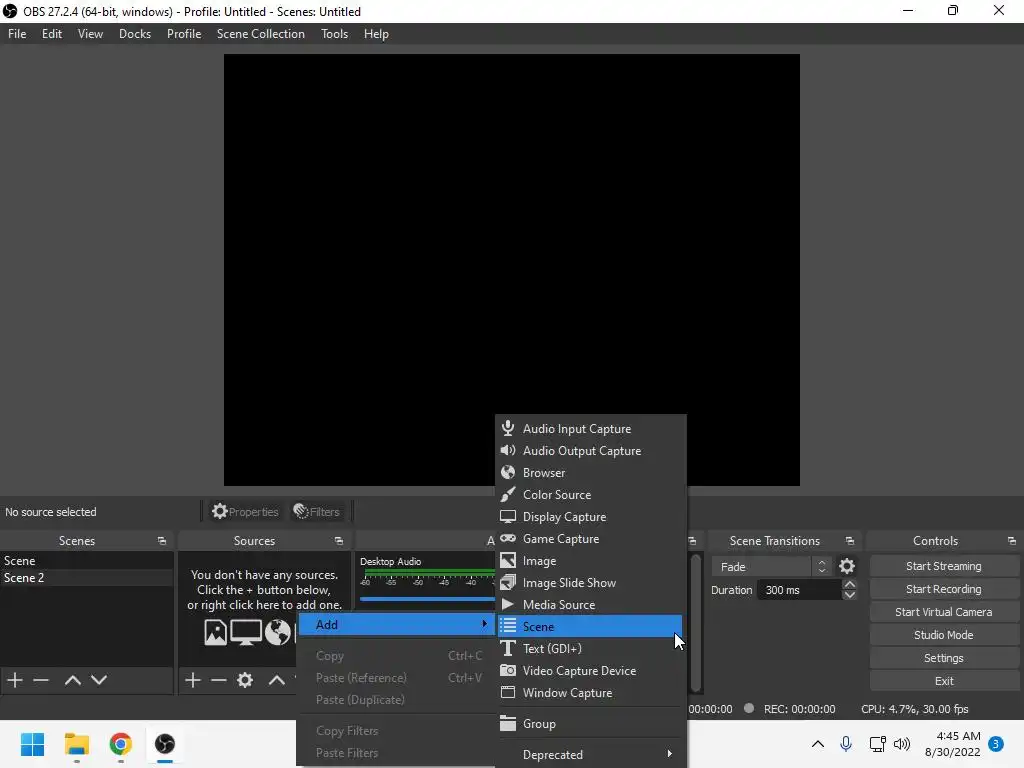1024x768 pixels.
Task: Open OBS Settings
Action: pos(944,658)
